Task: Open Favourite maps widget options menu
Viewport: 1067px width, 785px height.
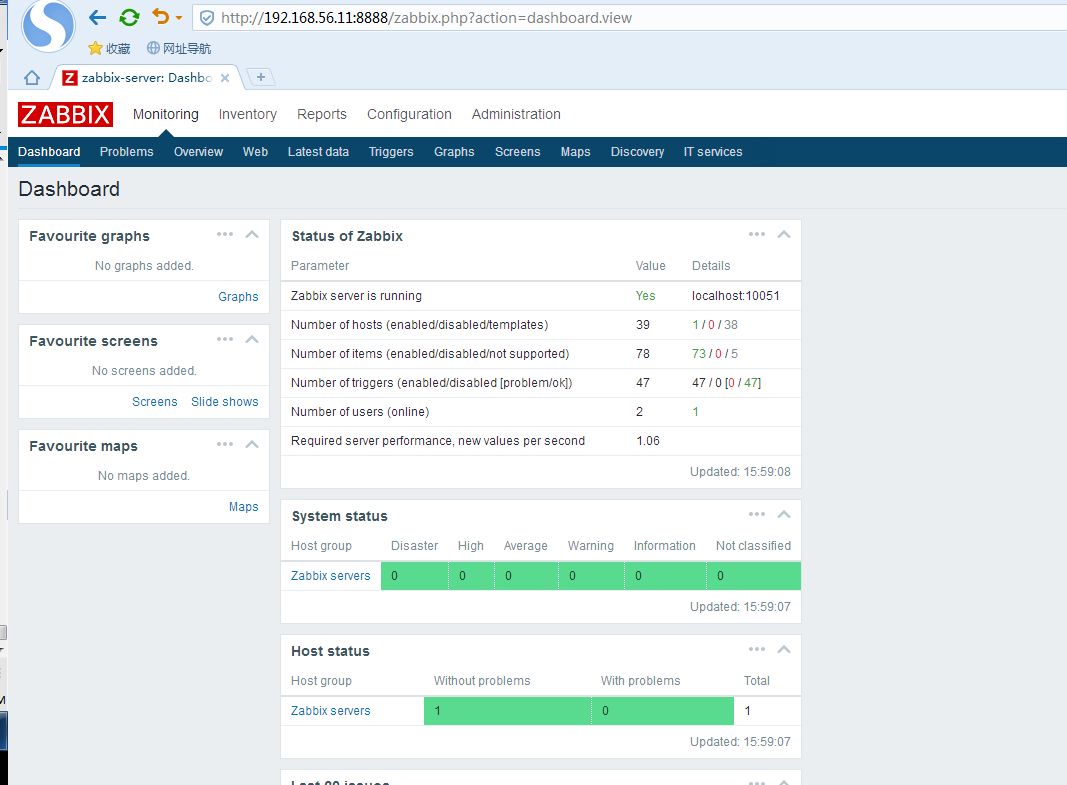Action: (225, 444)
